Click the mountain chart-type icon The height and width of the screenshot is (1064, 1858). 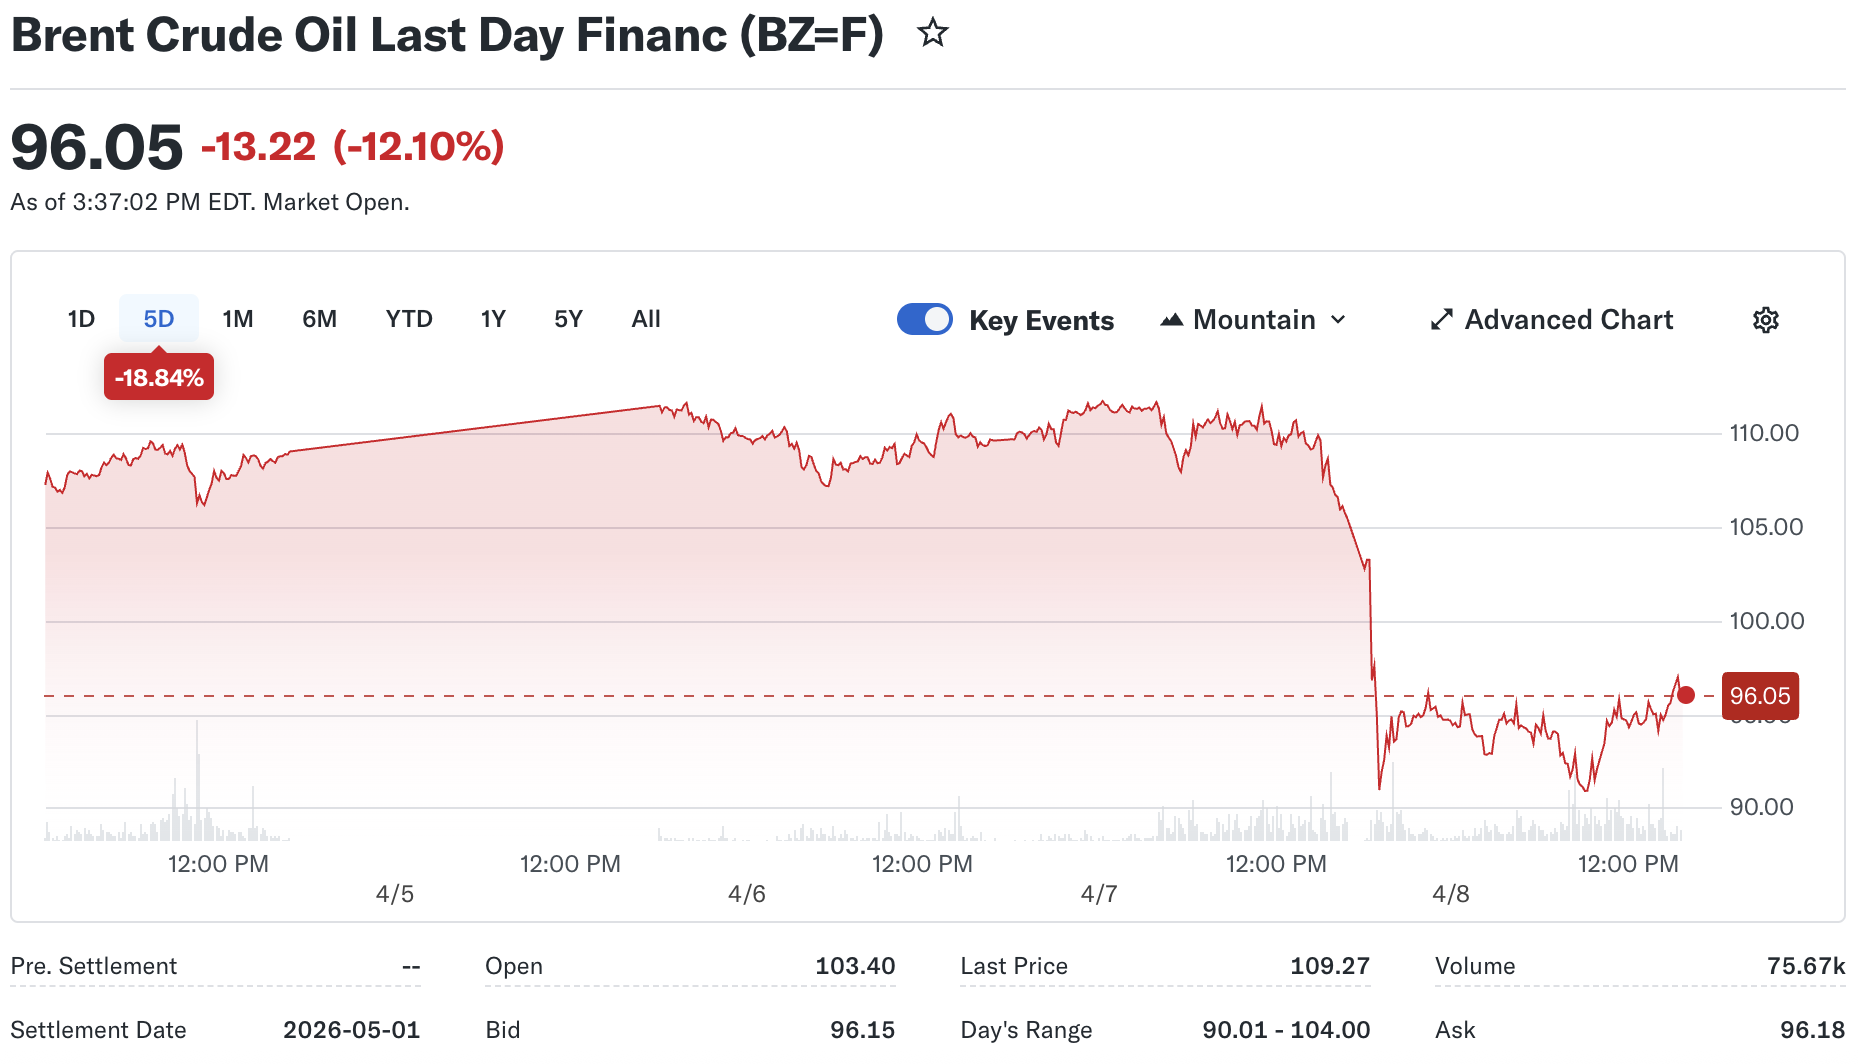click(x=1172, y=320)
